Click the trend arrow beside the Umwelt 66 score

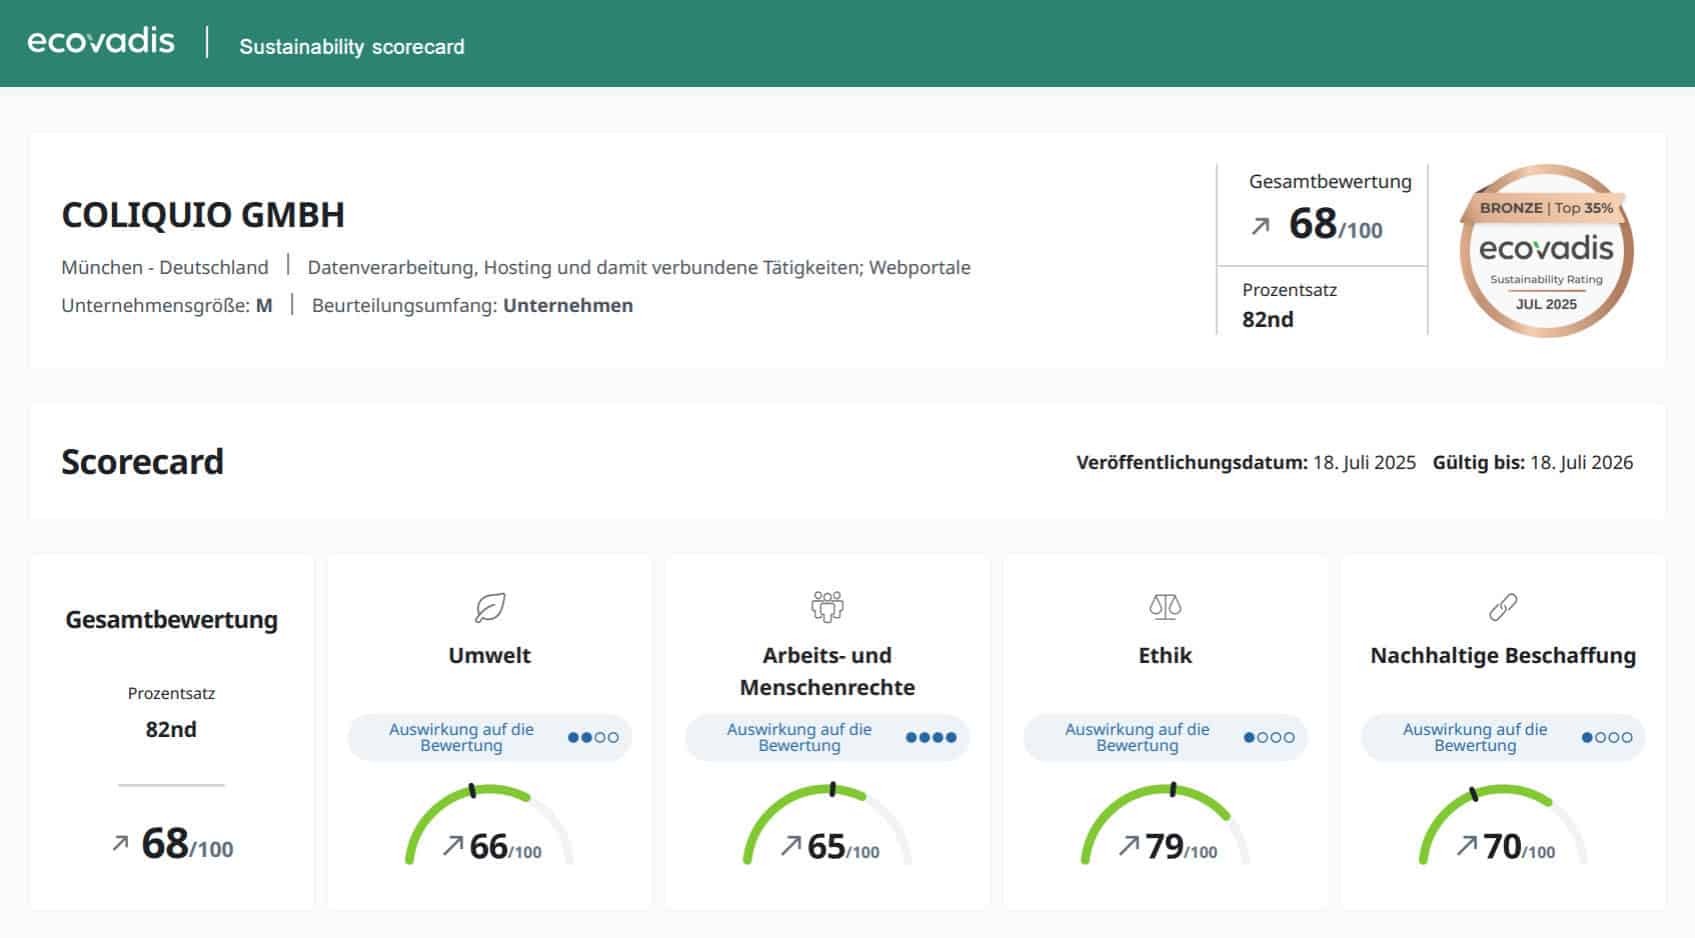tap(455, 843)
